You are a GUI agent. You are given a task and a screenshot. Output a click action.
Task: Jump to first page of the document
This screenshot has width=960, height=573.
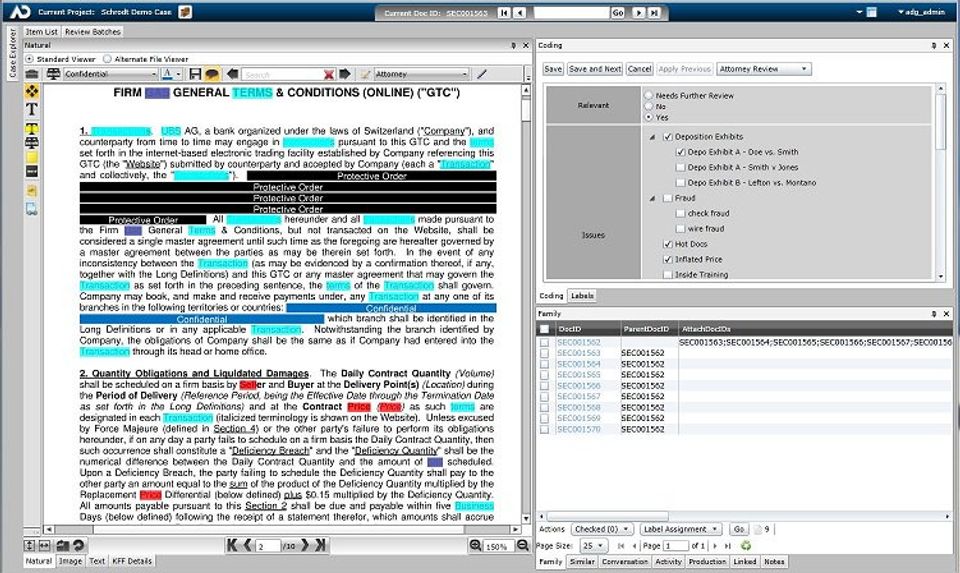[x=232, y=545]
